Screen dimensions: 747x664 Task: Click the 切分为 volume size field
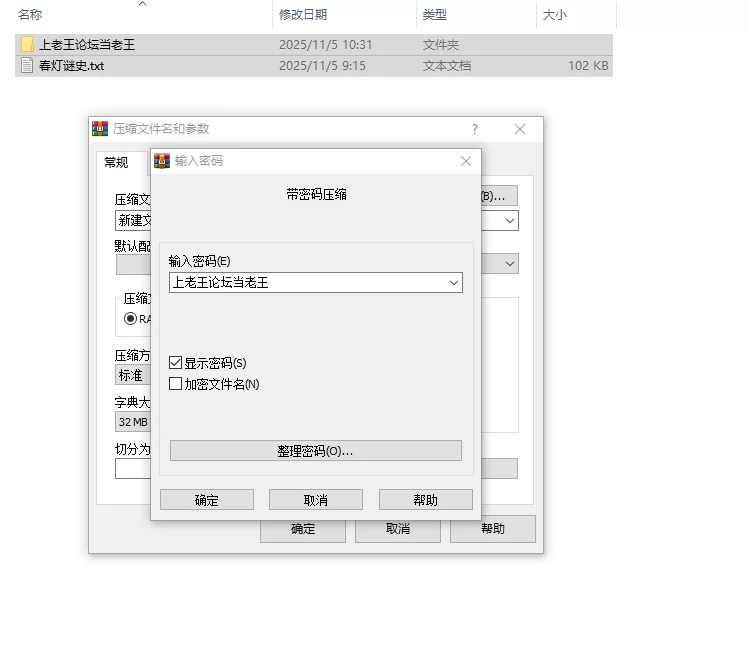pos(133,469)
